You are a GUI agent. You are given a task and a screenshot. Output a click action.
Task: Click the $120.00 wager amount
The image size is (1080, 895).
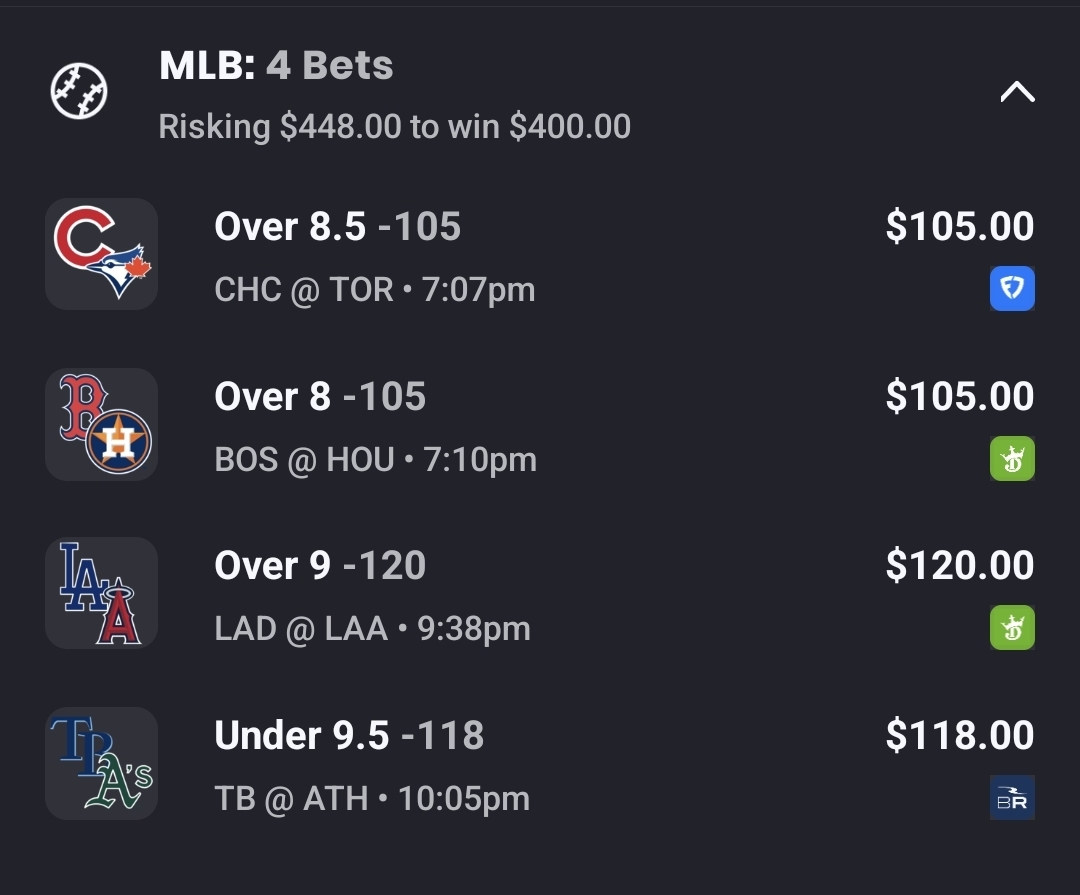[959, 566]
